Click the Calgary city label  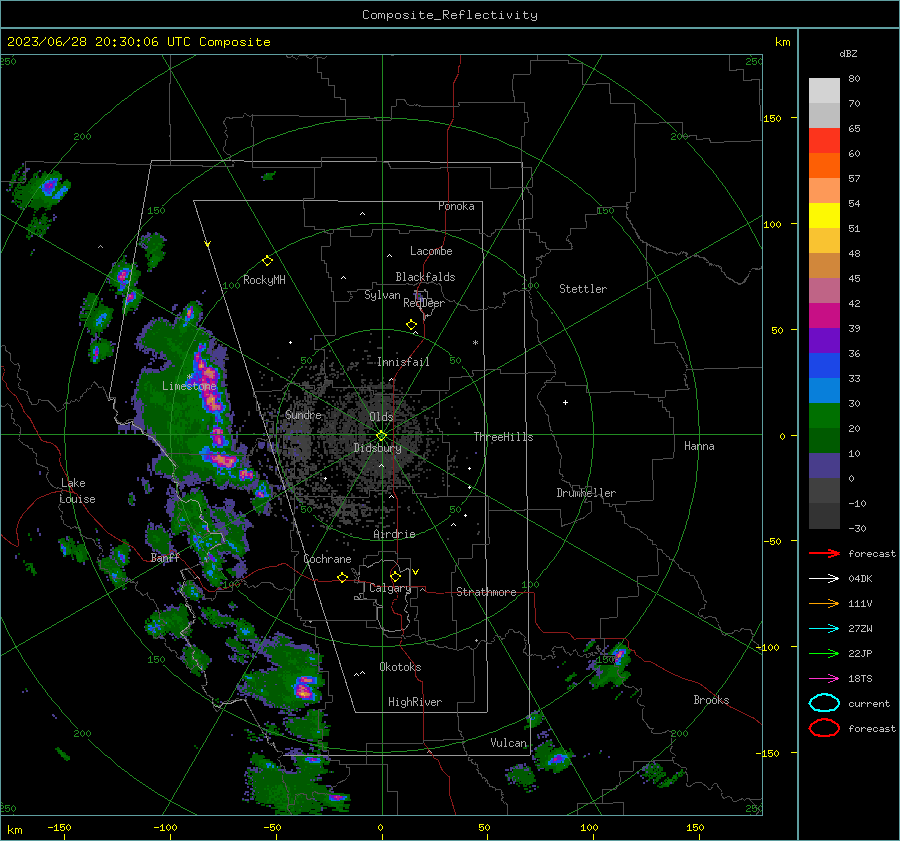(x=390, y=588)
